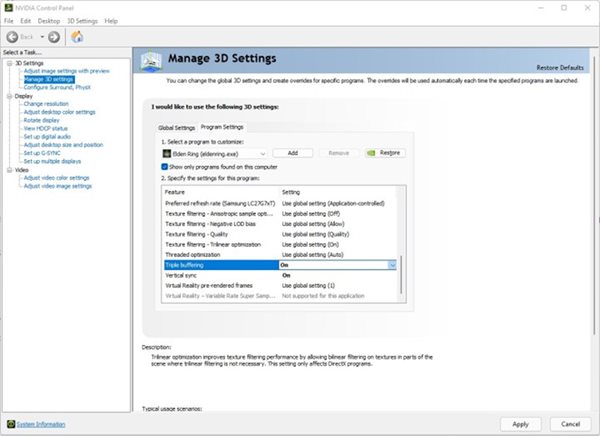
Task: Click the NVIDIA Control Panel title icon
Action: coord(8,8)
